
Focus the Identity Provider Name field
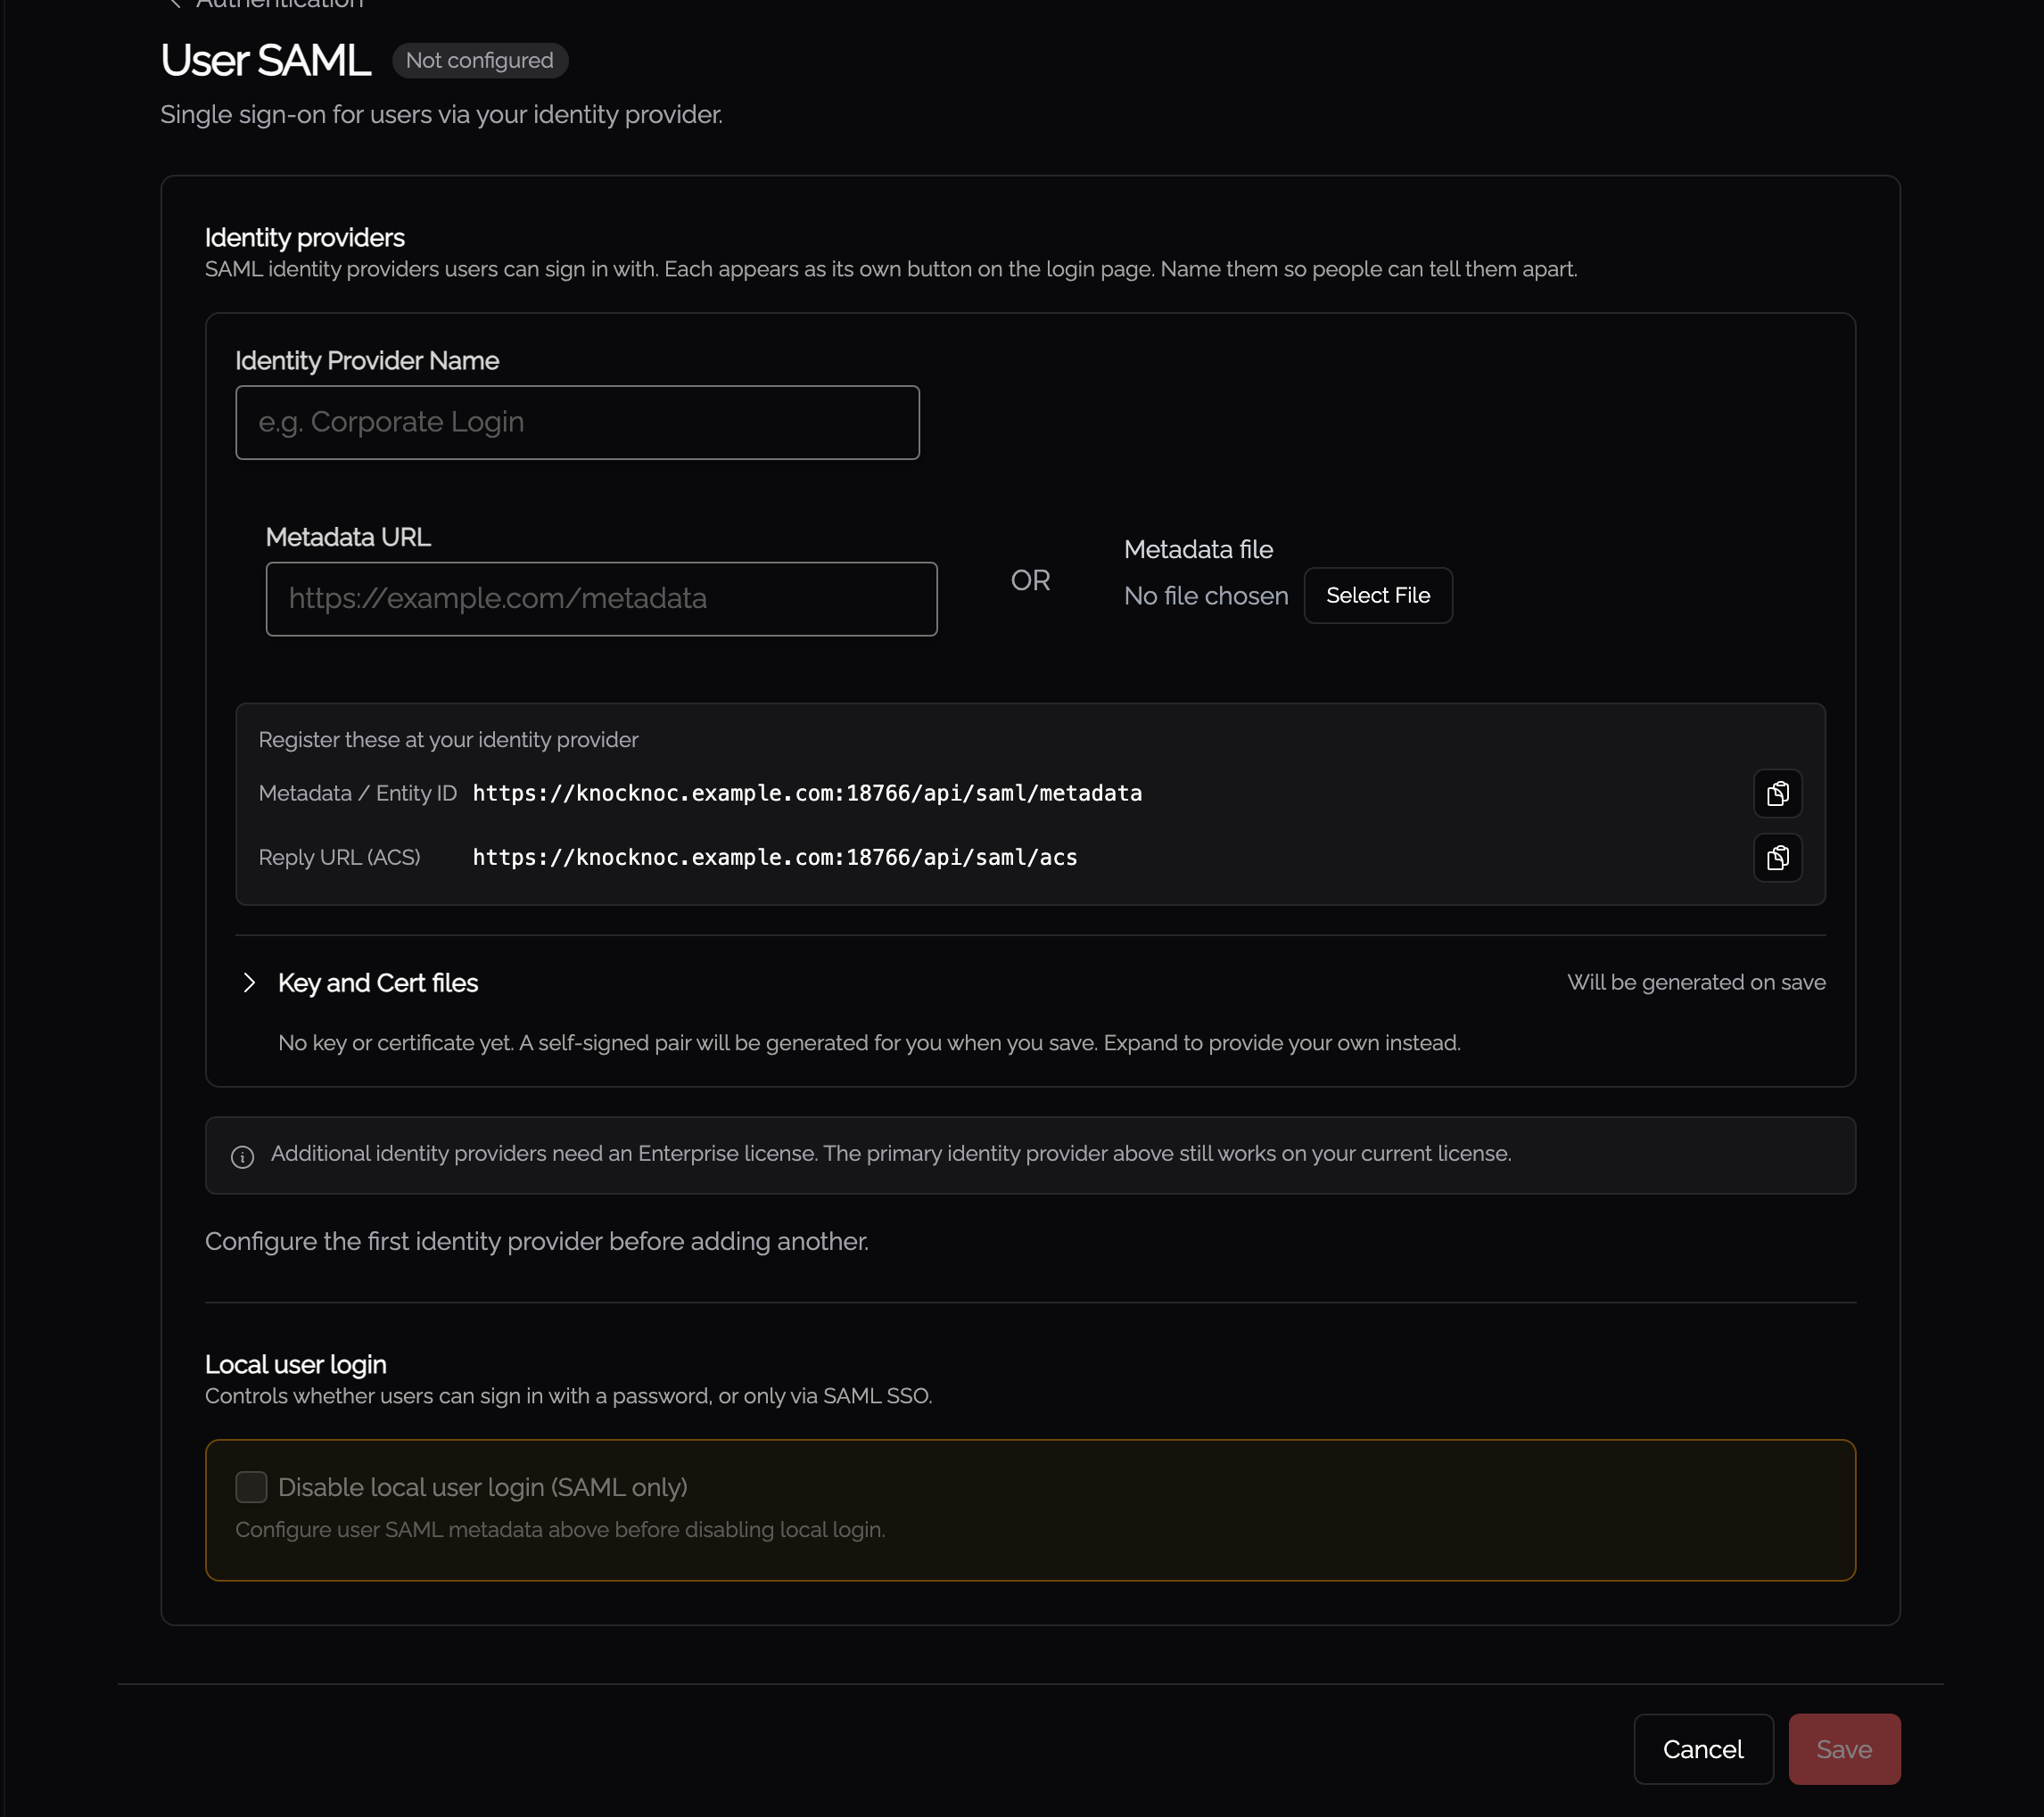(x=577, y=422)
